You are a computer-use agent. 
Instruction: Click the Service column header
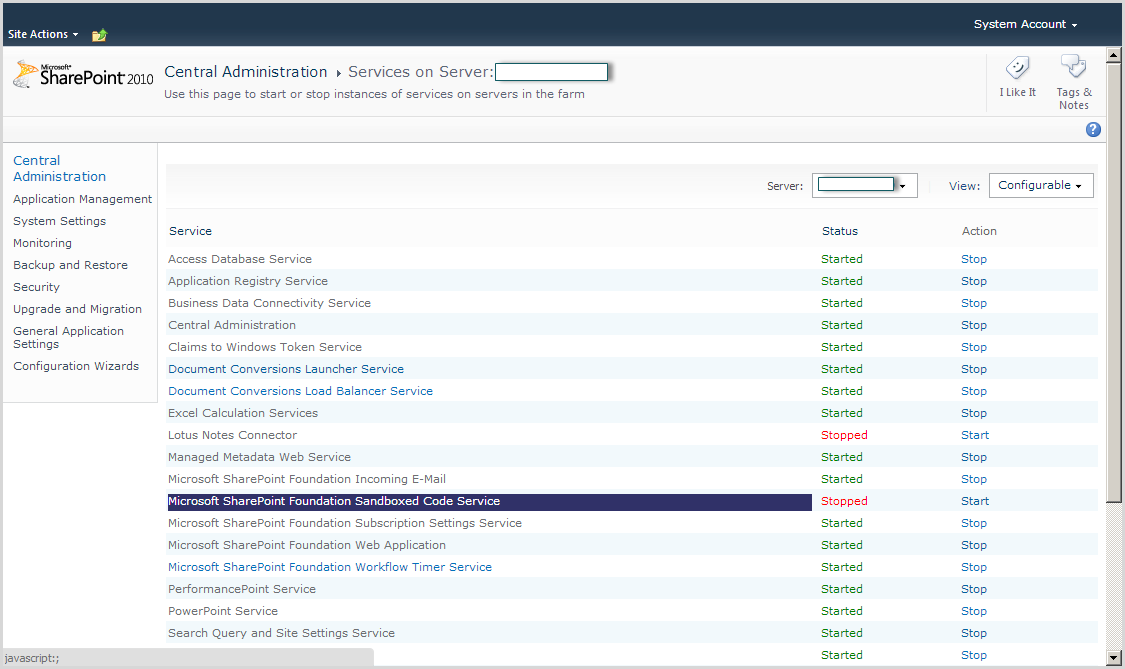[190, 231]
